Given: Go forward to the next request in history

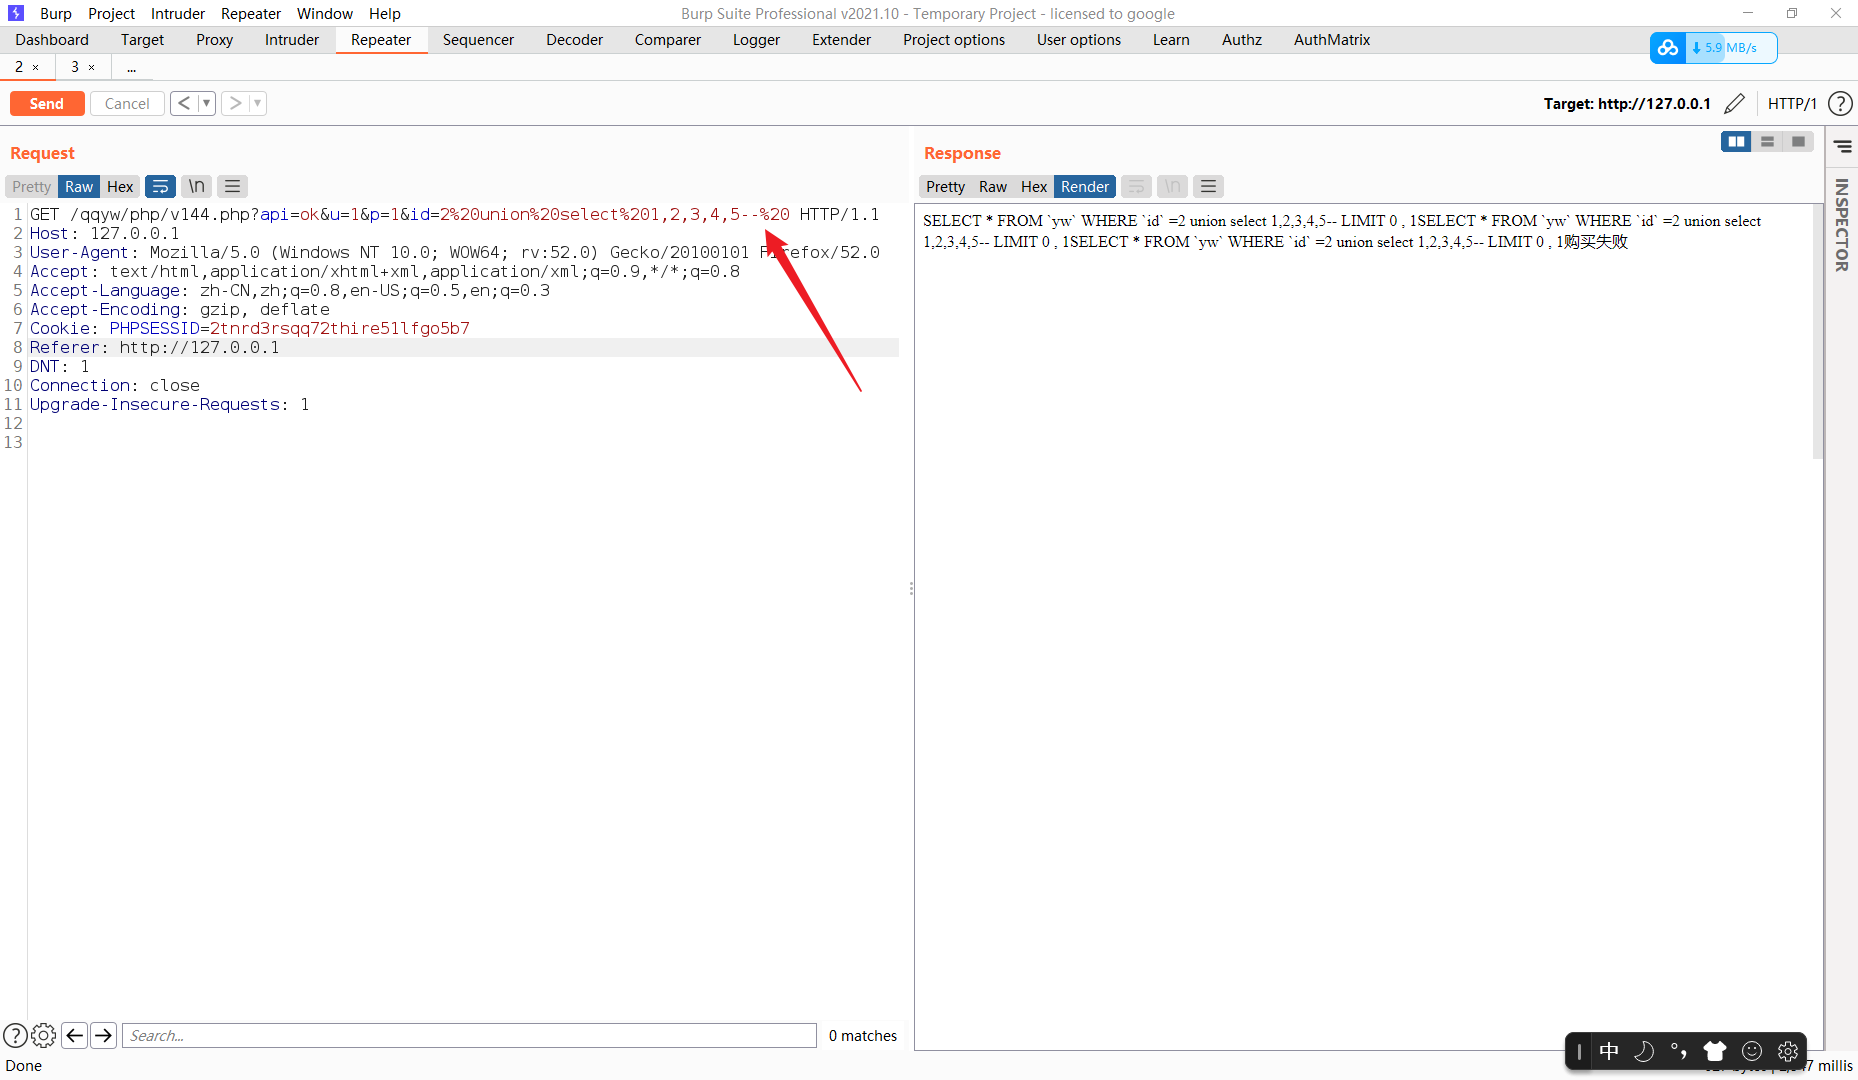Looking at the screenshot, I should pyautogui.click(x=235, y=103).
